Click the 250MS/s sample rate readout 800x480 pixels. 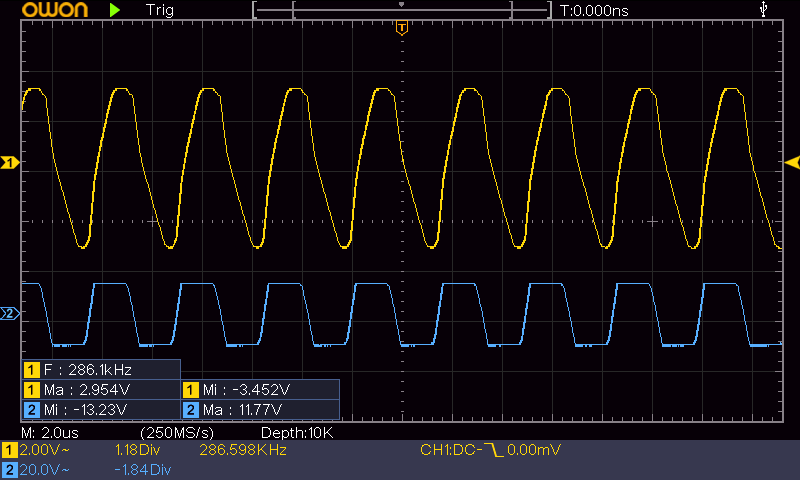pyautogui.click(x=177, y=433)
